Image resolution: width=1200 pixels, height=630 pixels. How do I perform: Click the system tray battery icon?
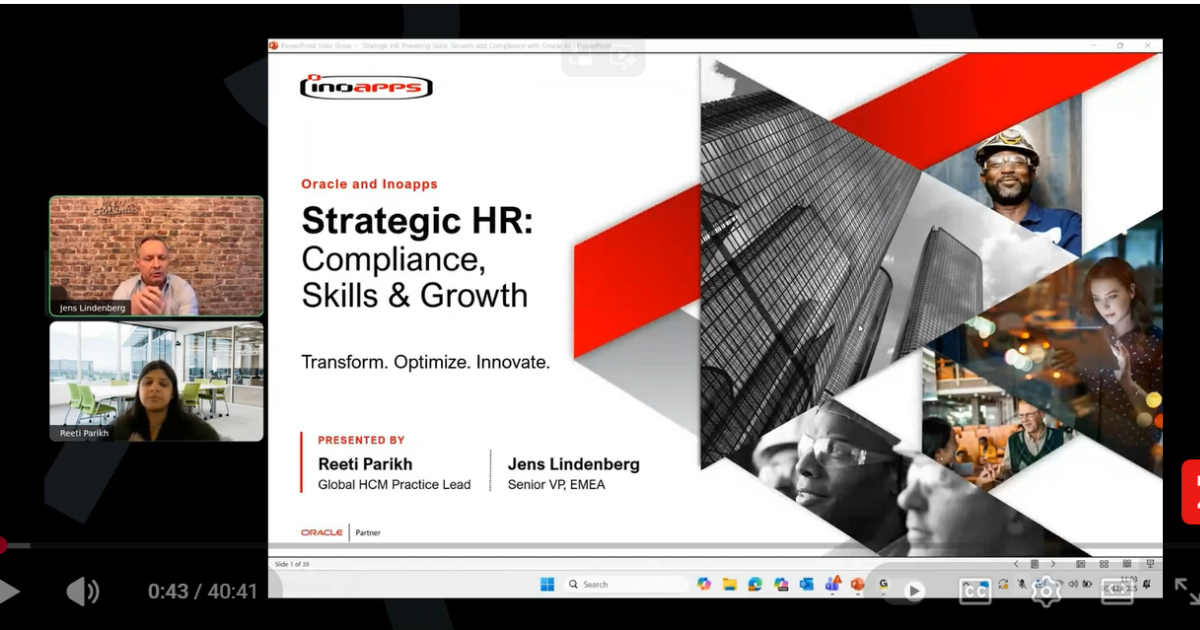1087,584
